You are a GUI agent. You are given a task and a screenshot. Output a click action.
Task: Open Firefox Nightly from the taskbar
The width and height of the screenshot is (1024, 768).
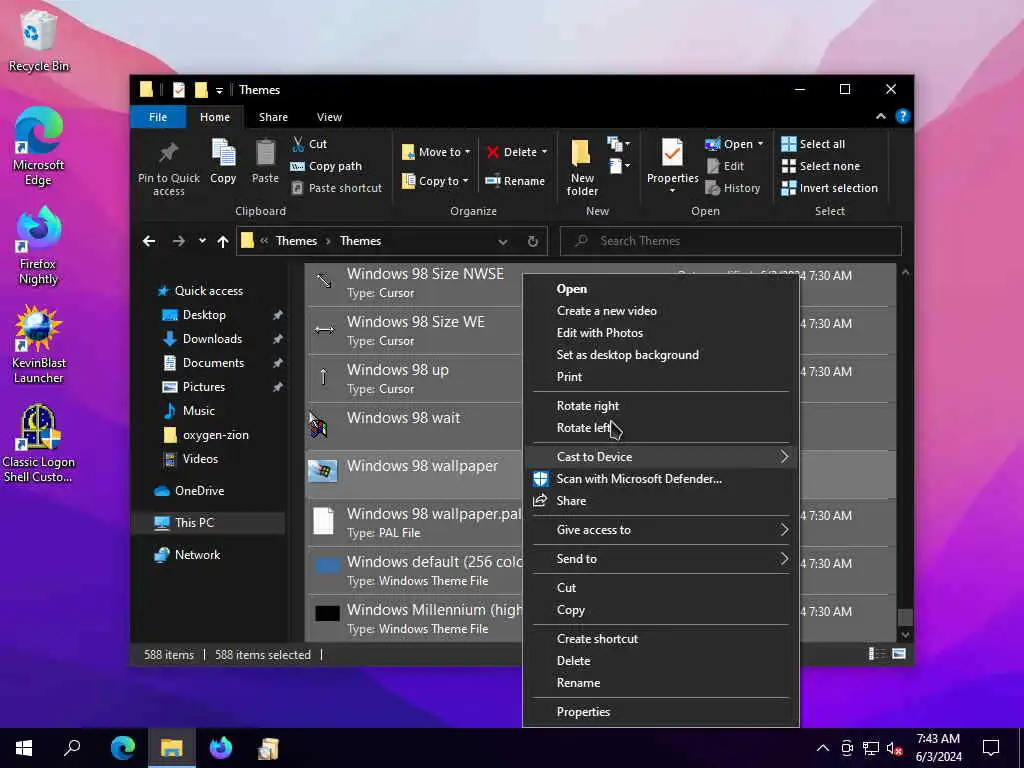(221, 748)
